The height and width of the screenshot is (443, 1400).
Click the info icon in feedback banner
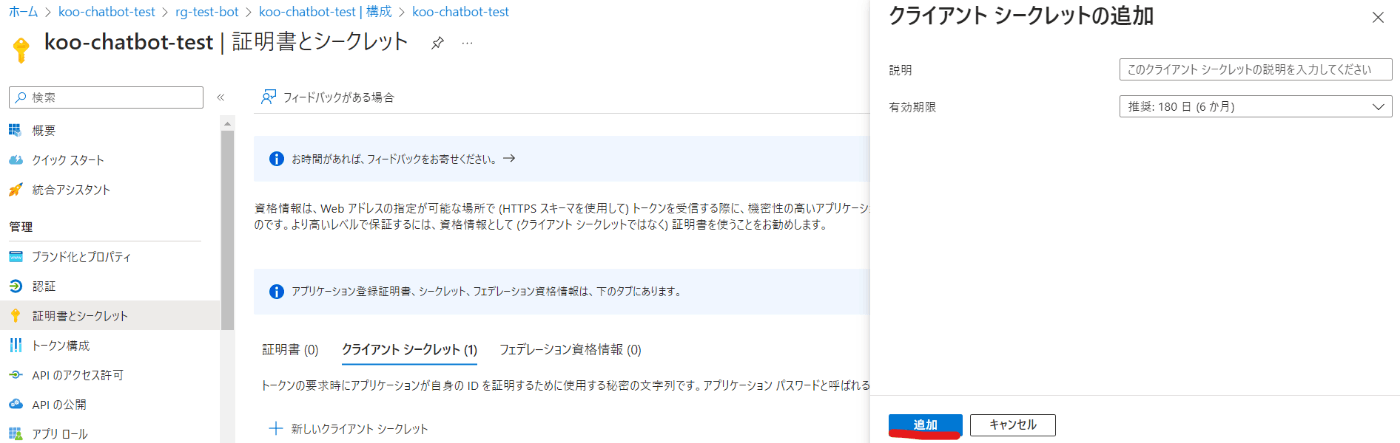[277, 159]
